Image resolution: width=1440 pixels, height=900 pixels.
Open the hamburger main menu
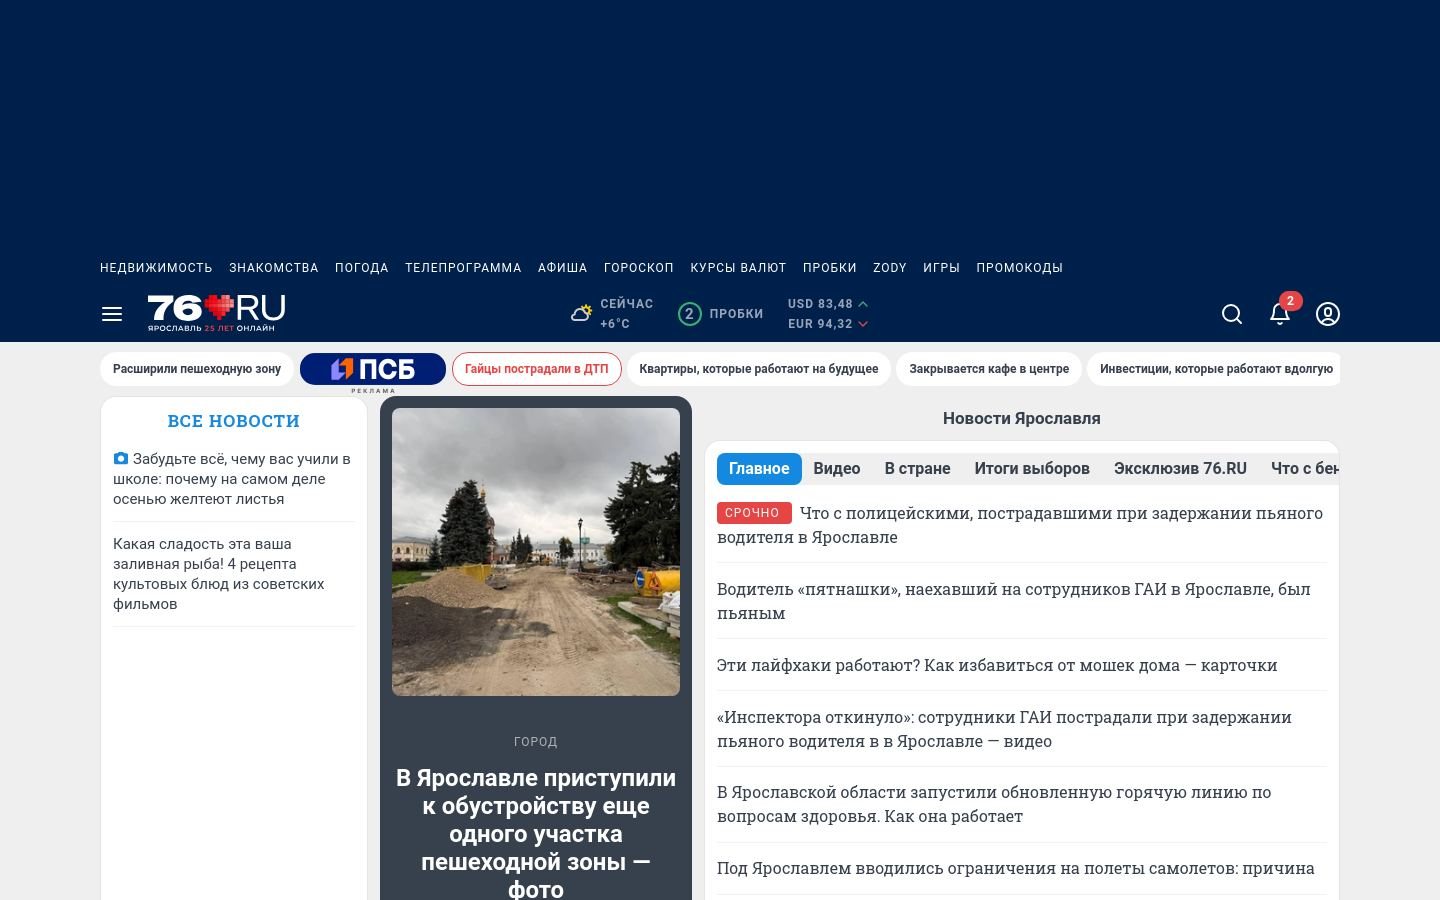click(112, 314)
